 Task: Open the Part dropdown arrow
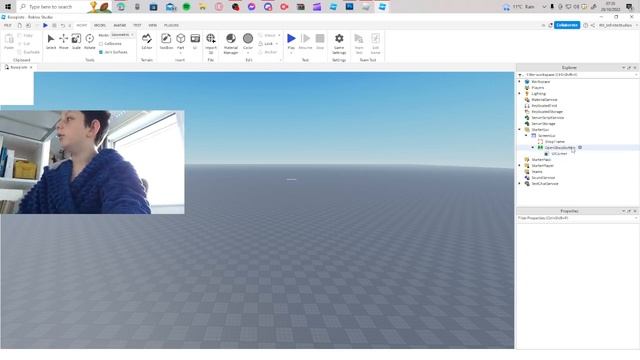point(180,53)
